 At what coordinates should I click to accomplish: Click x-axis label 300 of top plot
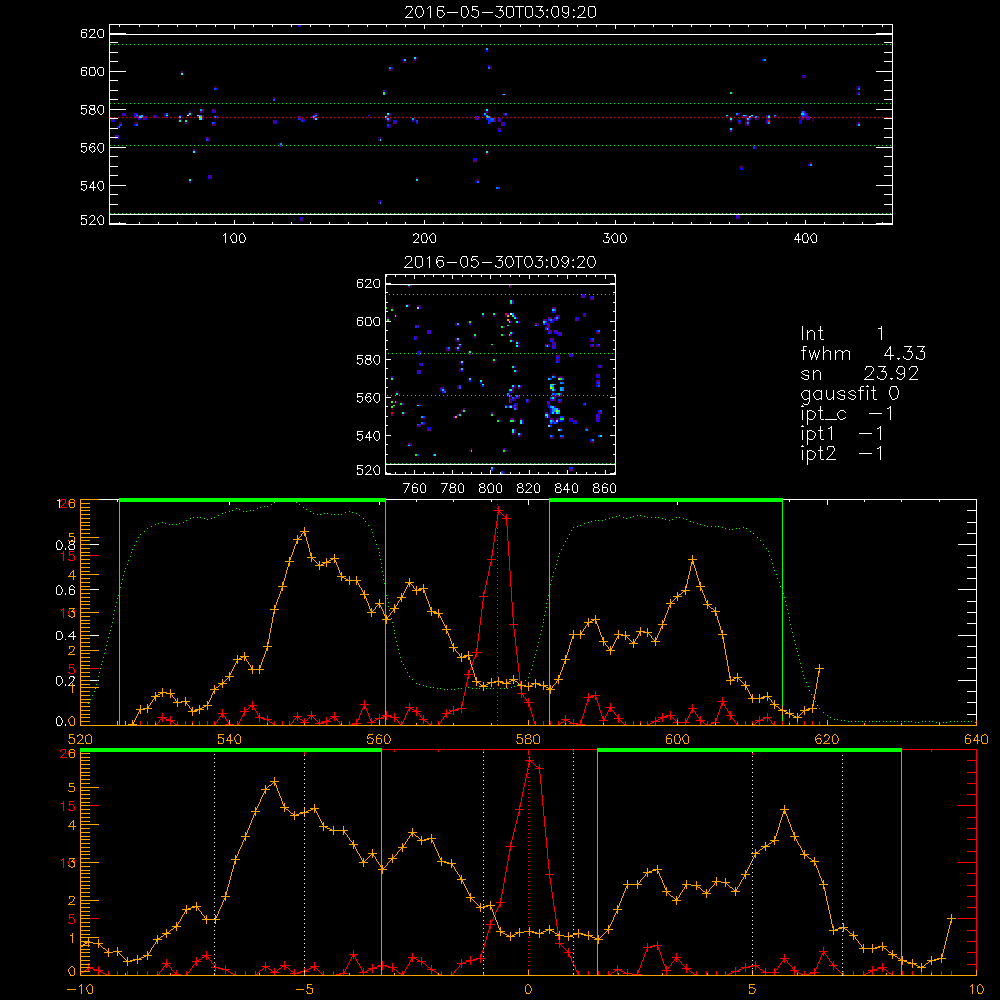[x=615, y=239]
